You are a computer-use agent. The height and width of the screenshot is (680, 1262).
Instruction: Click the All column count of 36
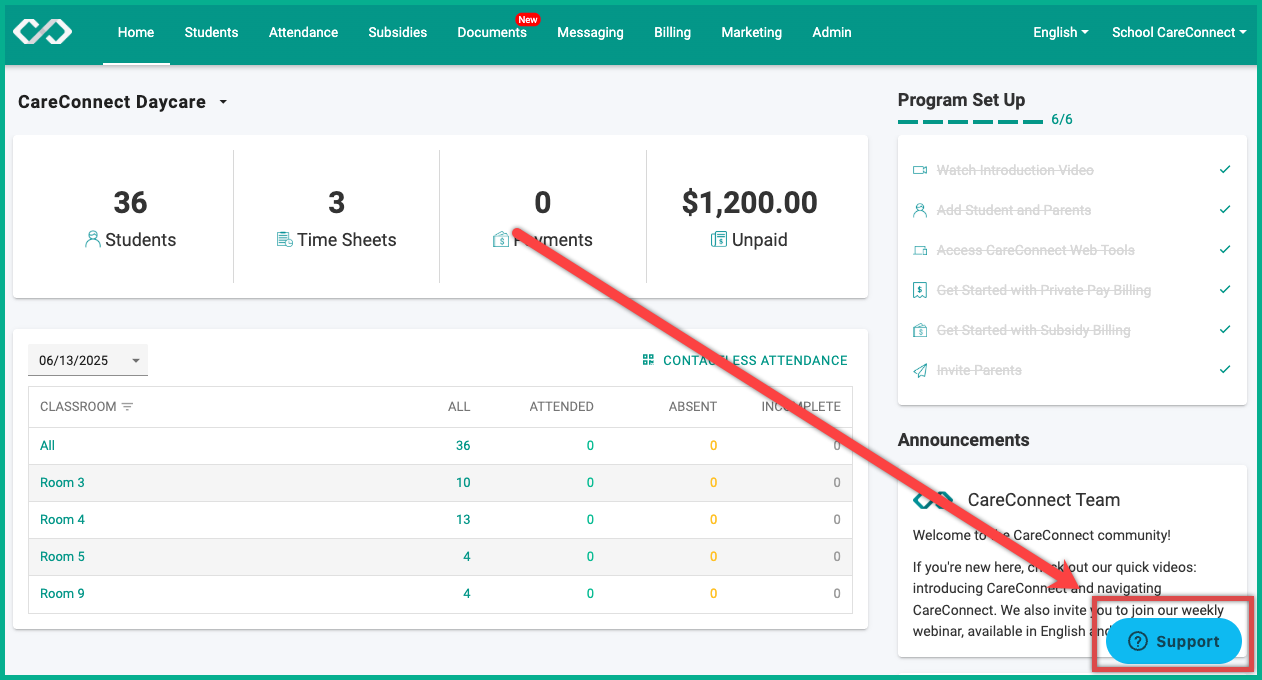coord(463,446)
